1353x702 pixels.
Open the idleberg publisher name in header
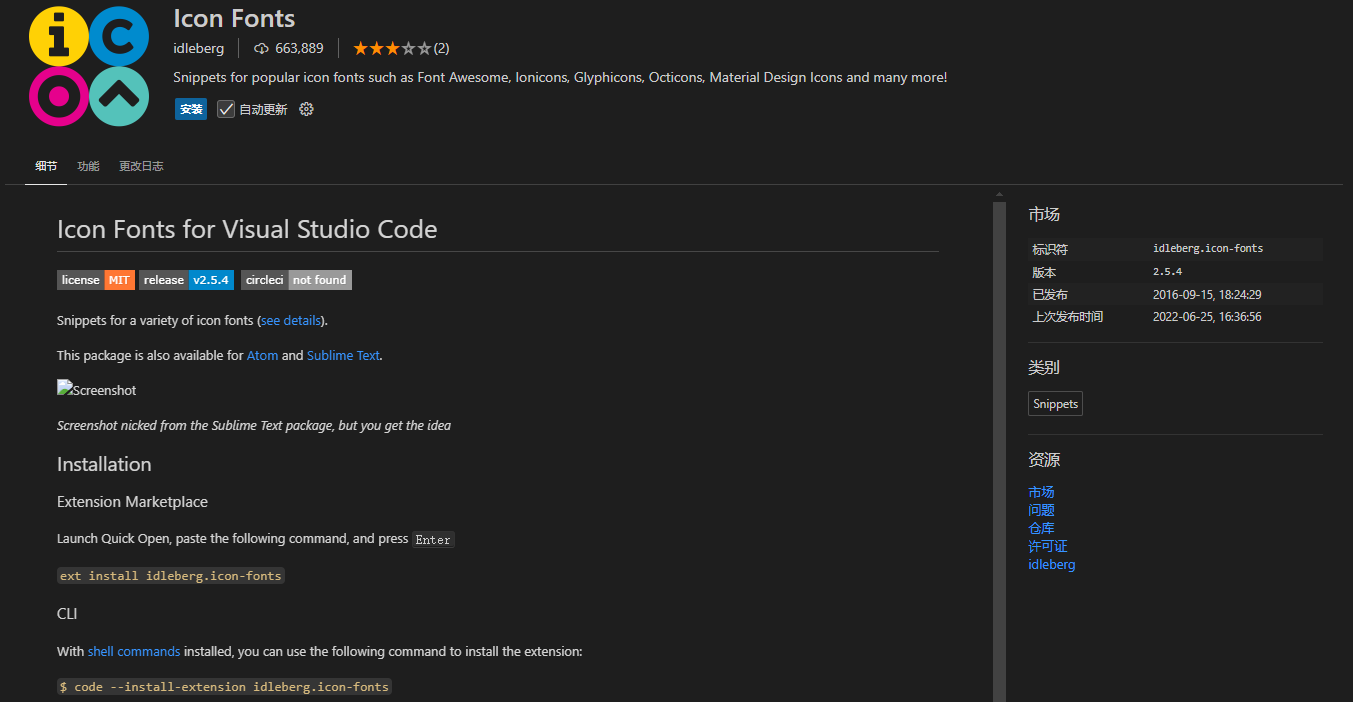199,48
